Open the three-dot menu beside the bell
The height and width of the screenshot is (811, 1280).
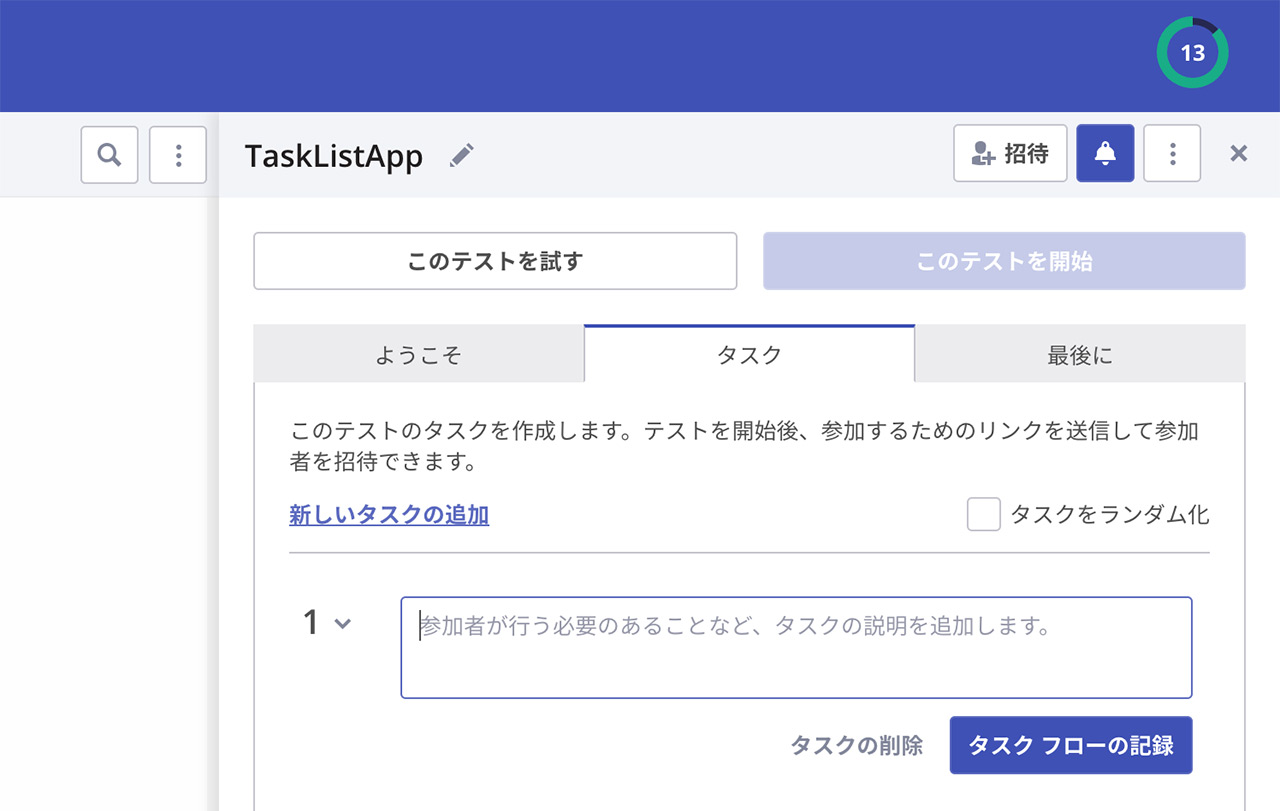tap(1172, 153)
